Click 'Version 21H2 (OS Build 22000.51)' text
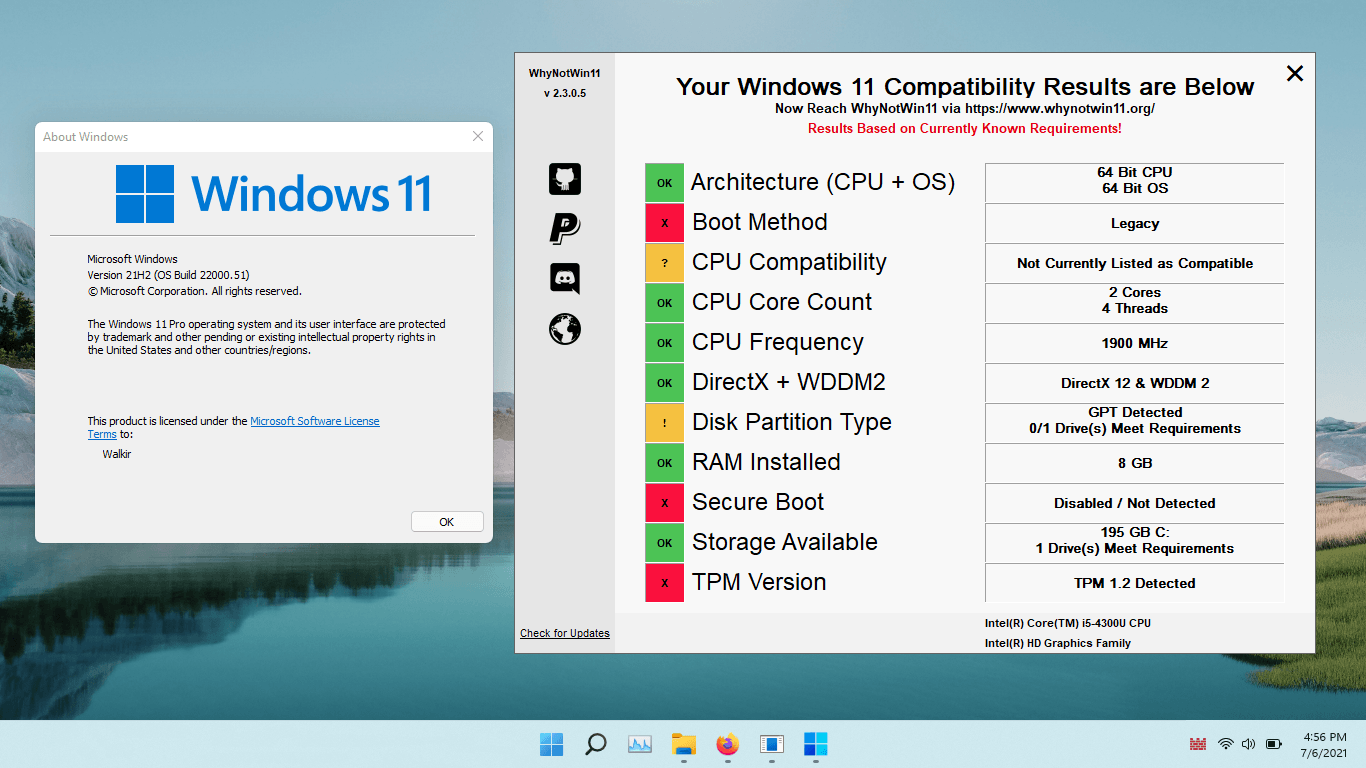Screen dimensions: 1366x768 [x=168, y=275]
